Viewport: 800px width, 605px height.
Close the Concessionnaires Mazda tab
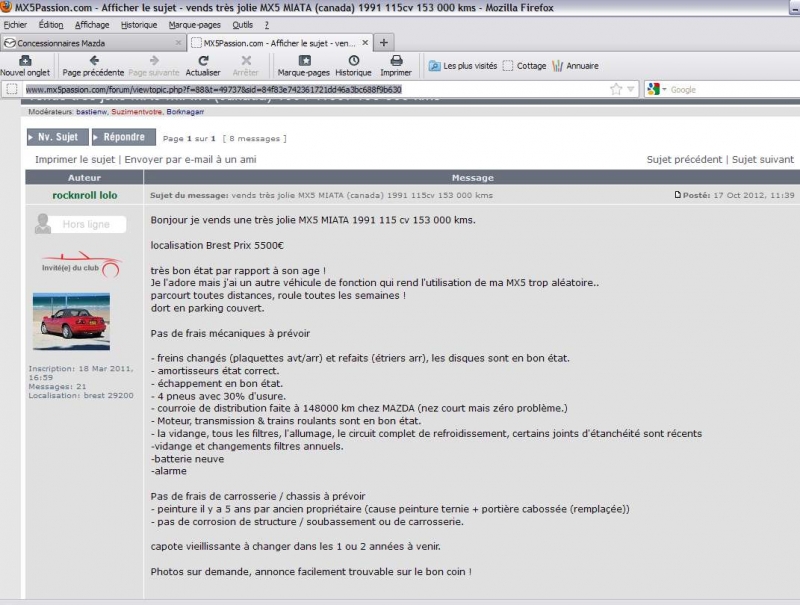(178, 43)
